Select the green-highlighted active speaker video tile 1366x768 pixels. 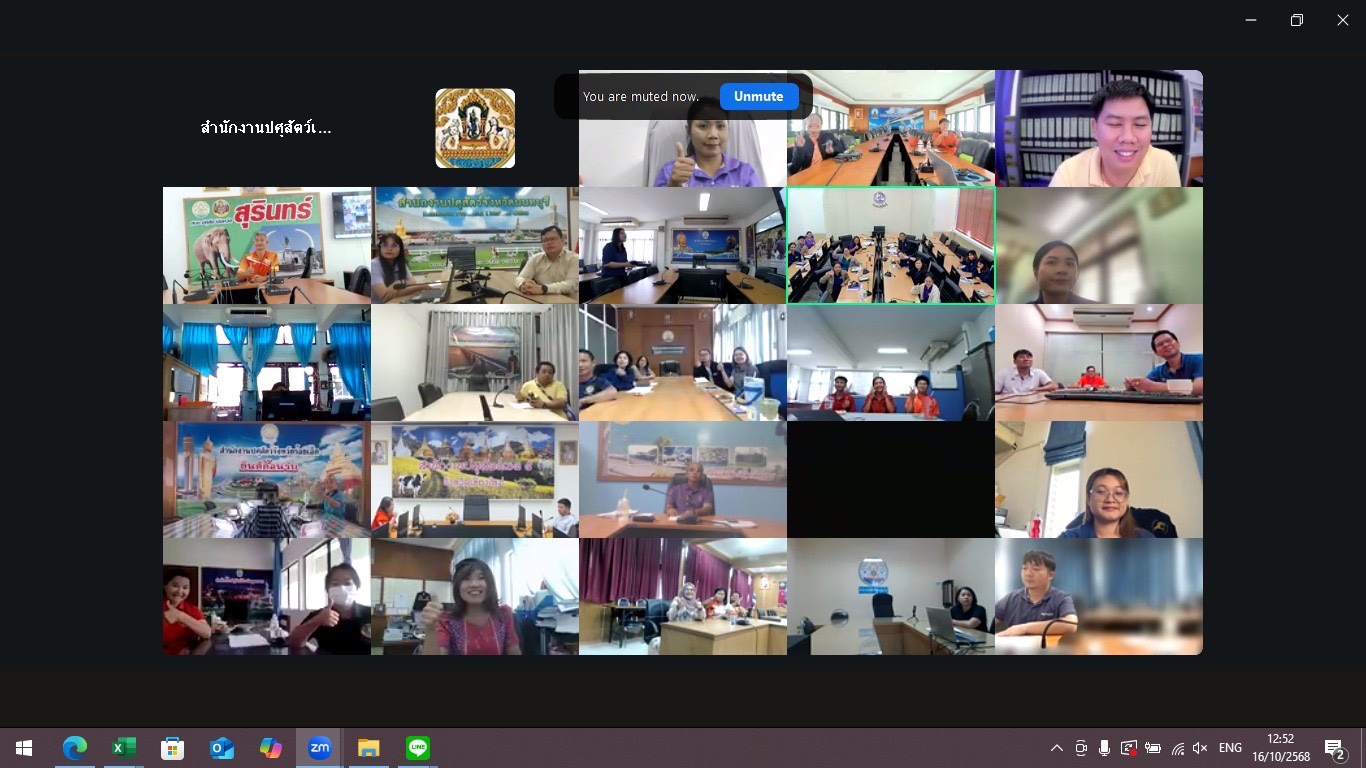pos(890,245)
